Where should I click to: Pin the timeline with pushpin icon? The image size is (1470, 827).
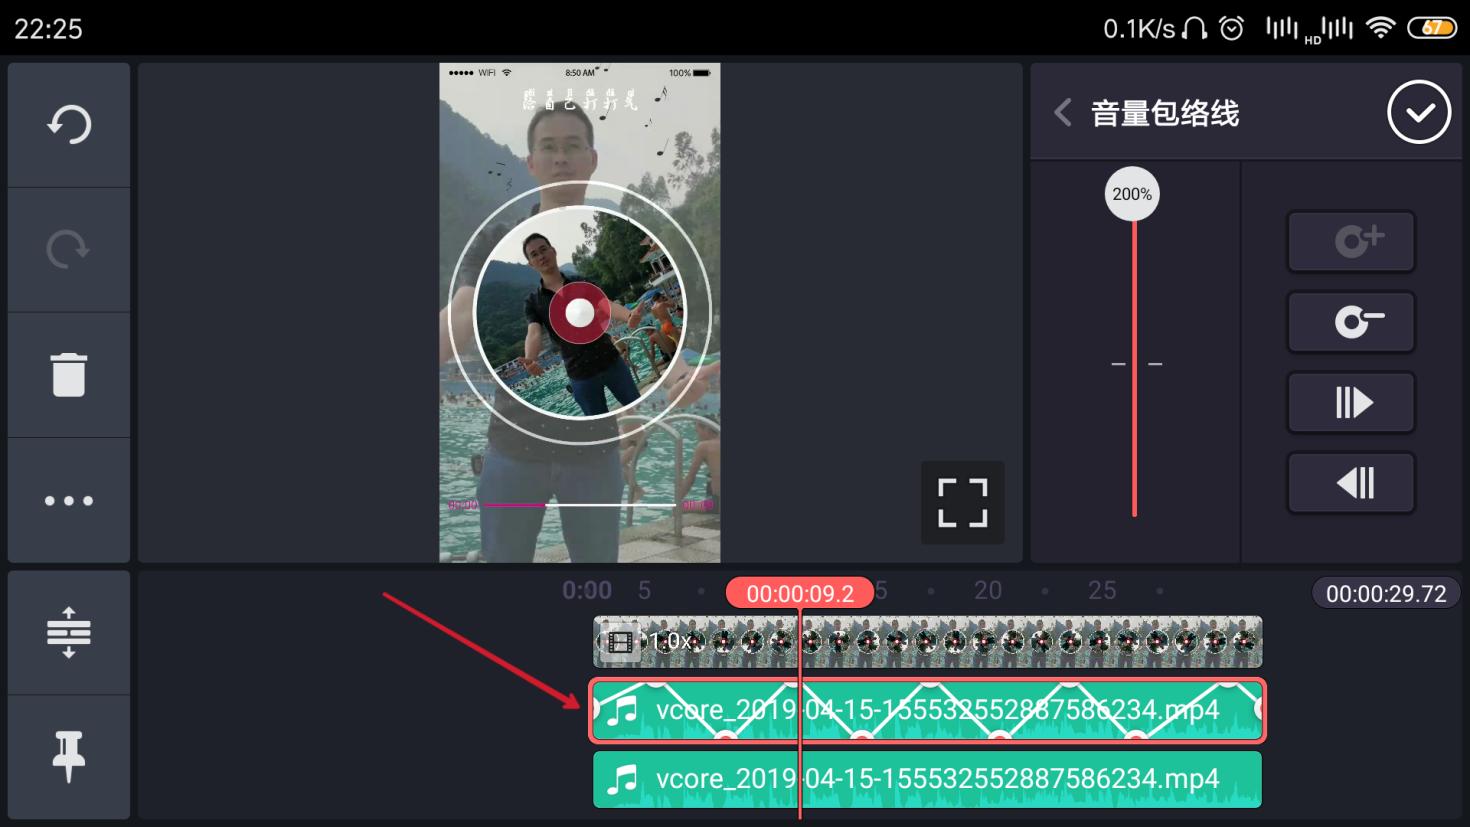pos(69,756)
